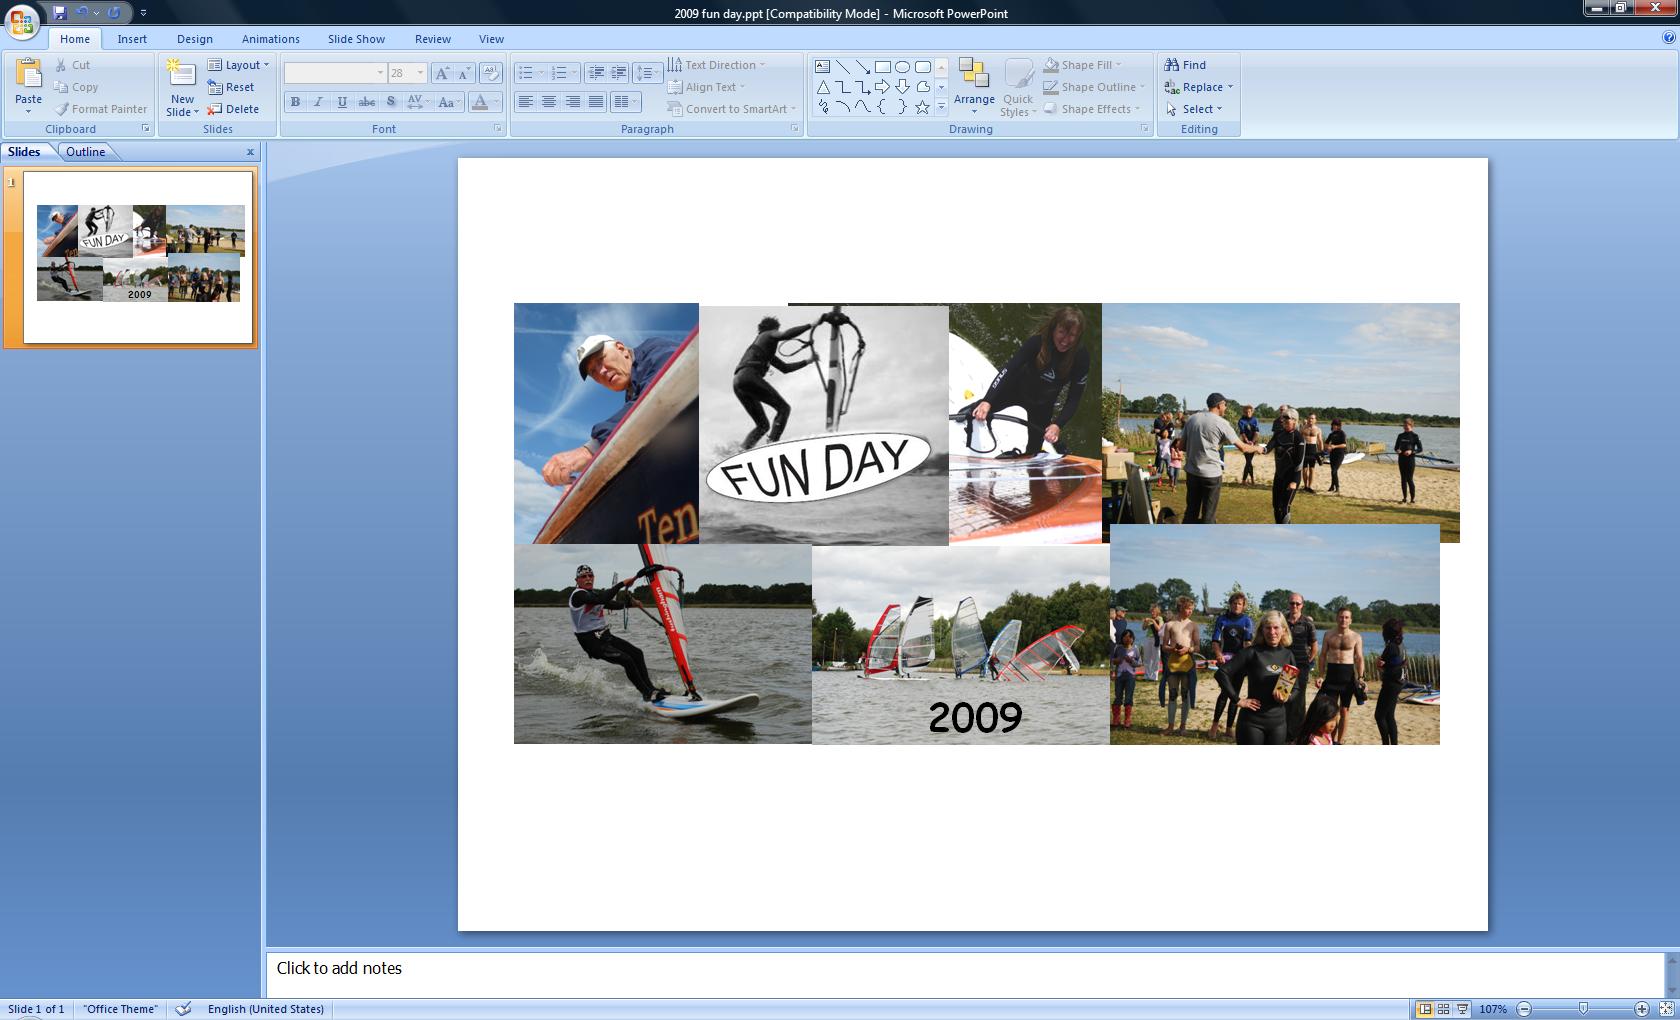Viewport: 1680px width, 1020px height.
Task: Select the Delete slide icon
Action: coord(215,109)
